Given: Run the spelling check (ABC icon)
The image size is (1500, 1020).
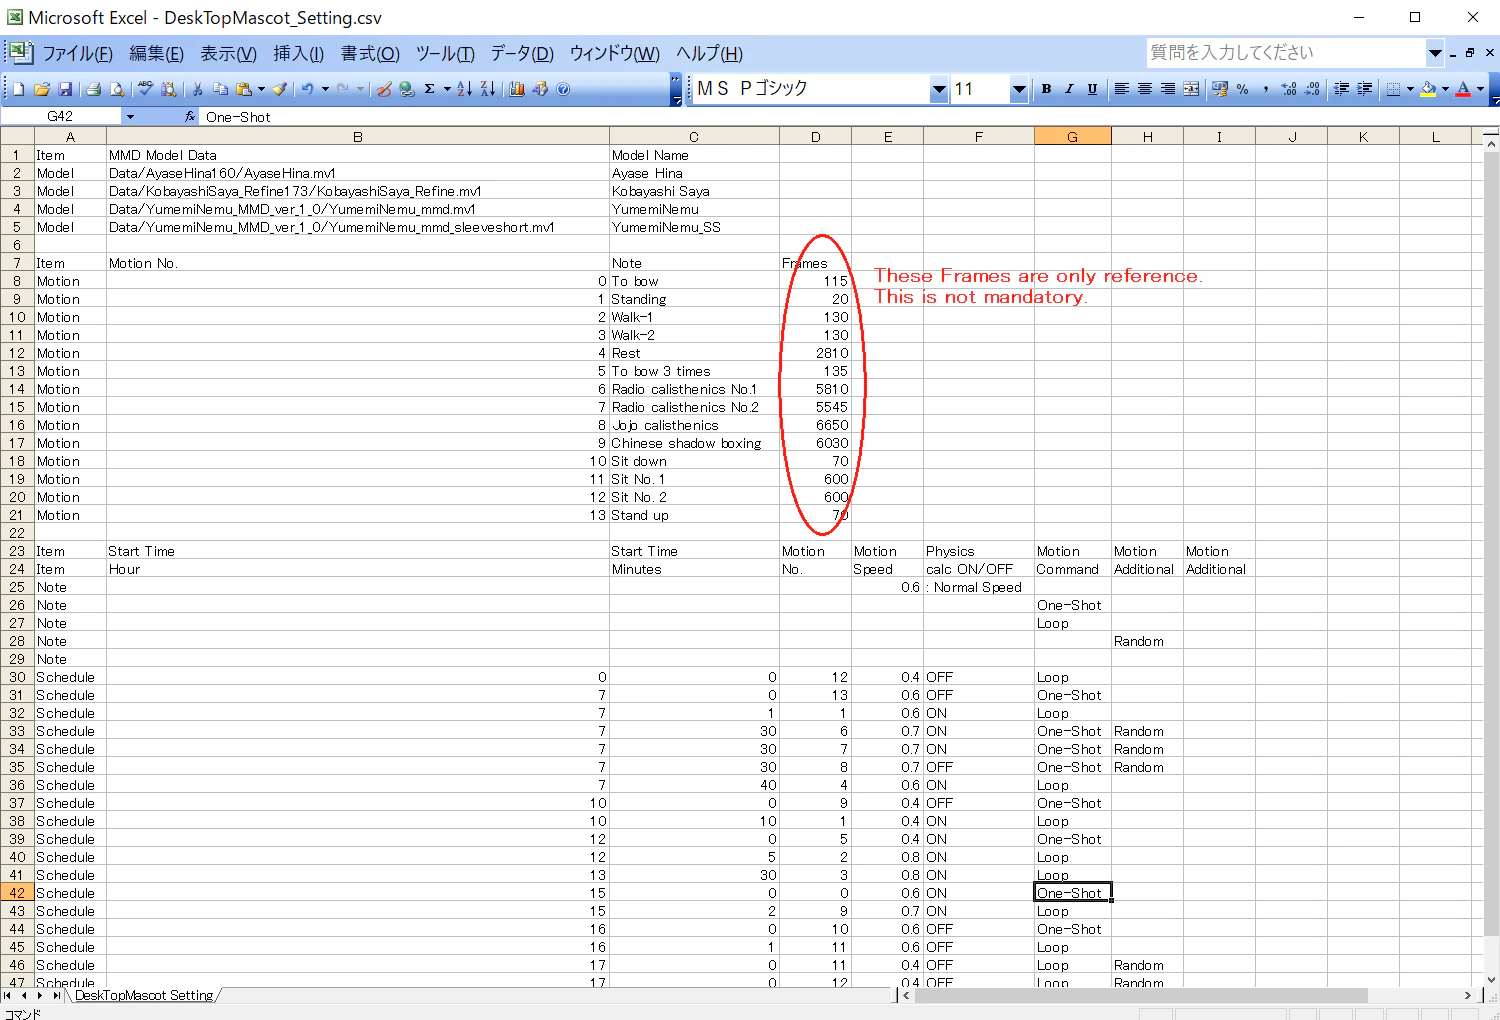Looking at the screenshot, I should (x=146, y=89).
